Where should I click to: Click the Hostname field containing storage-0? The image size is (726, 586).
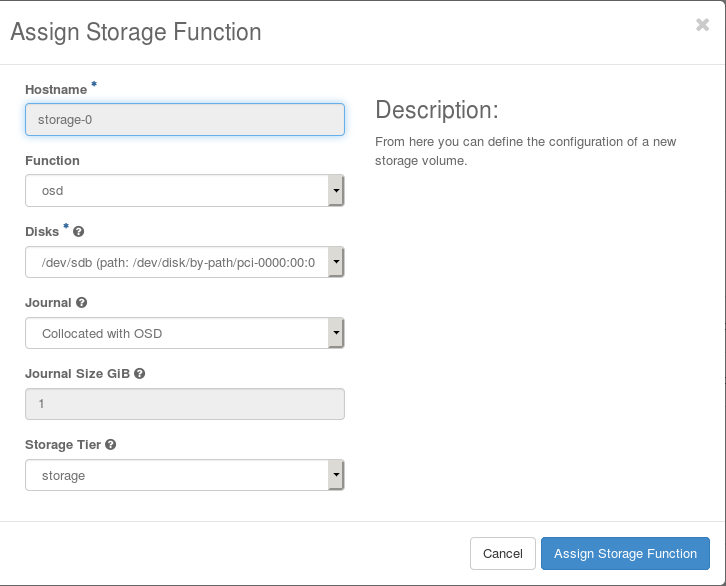(184, 119)
